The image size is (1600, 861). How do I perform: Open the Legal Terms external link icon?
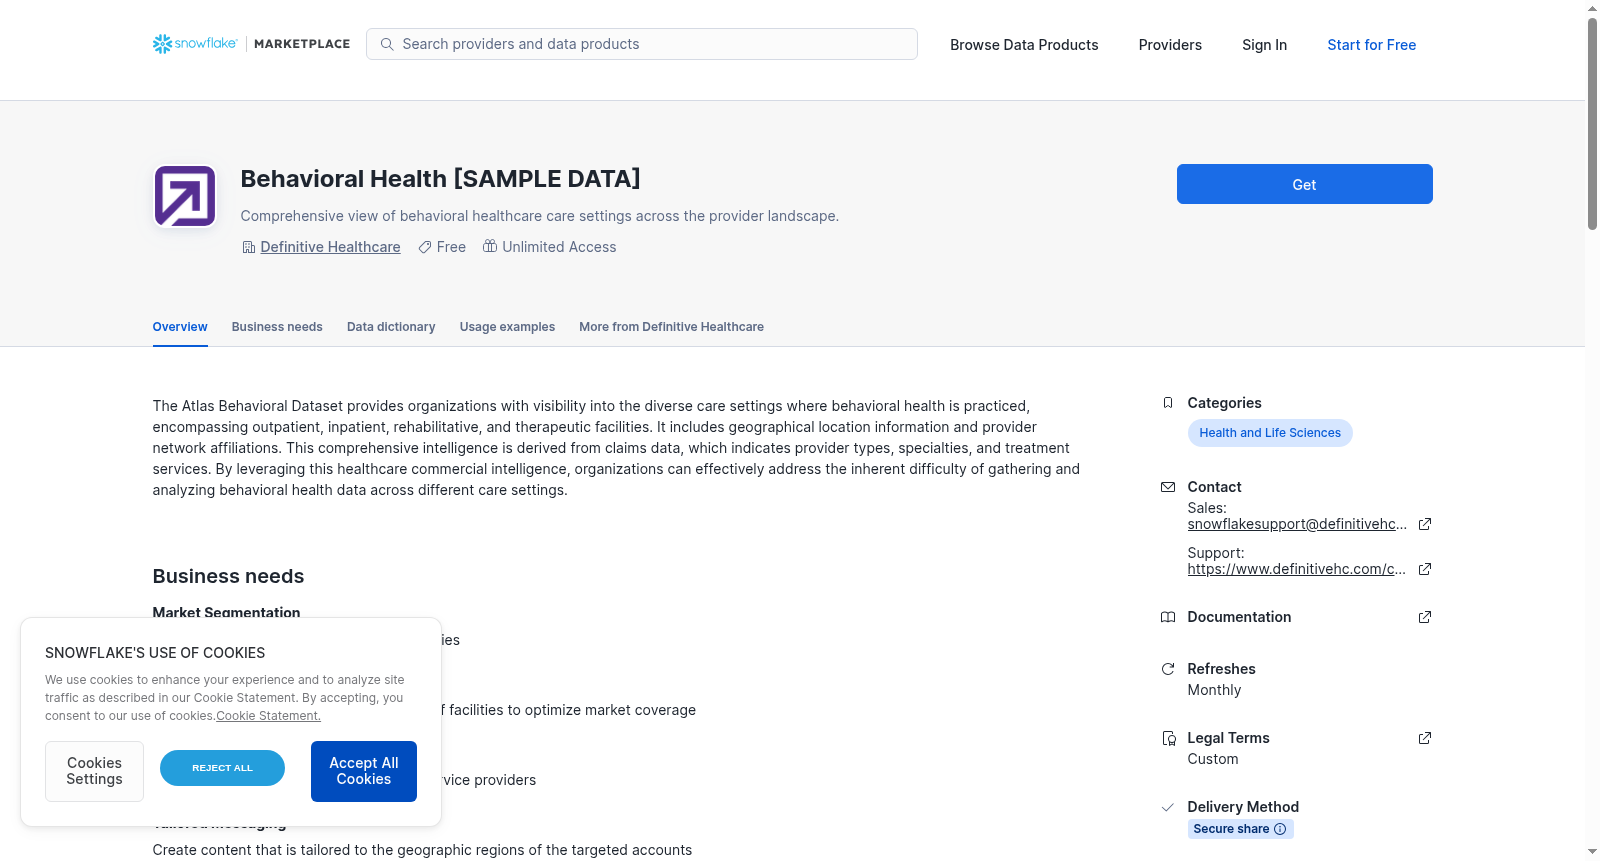pyautogui.click(x=1425, y=738)
